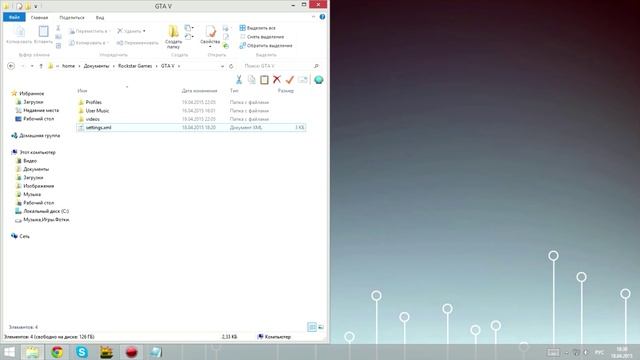Open Избранное (Favorites) in the sidebar
Viewport: 640px width, 360px height.
coord(31,93)
